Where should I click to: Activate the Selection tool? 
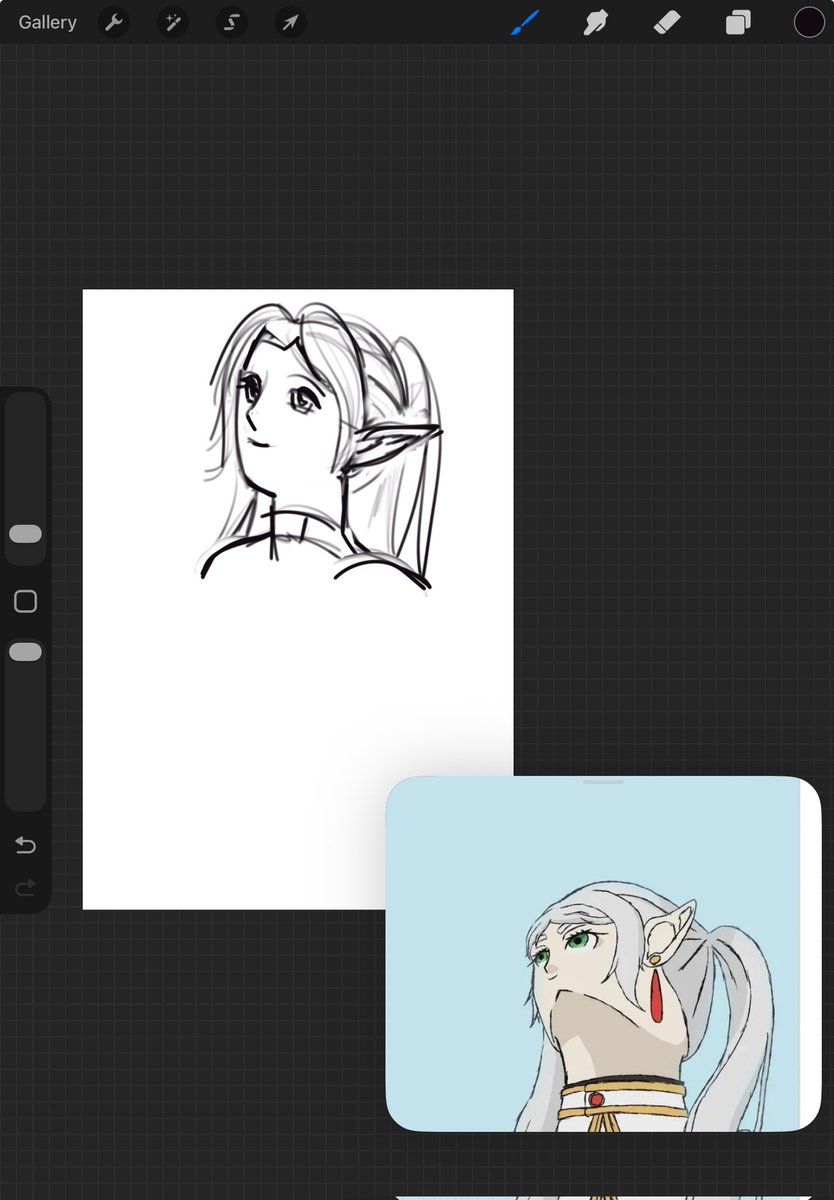231,21
